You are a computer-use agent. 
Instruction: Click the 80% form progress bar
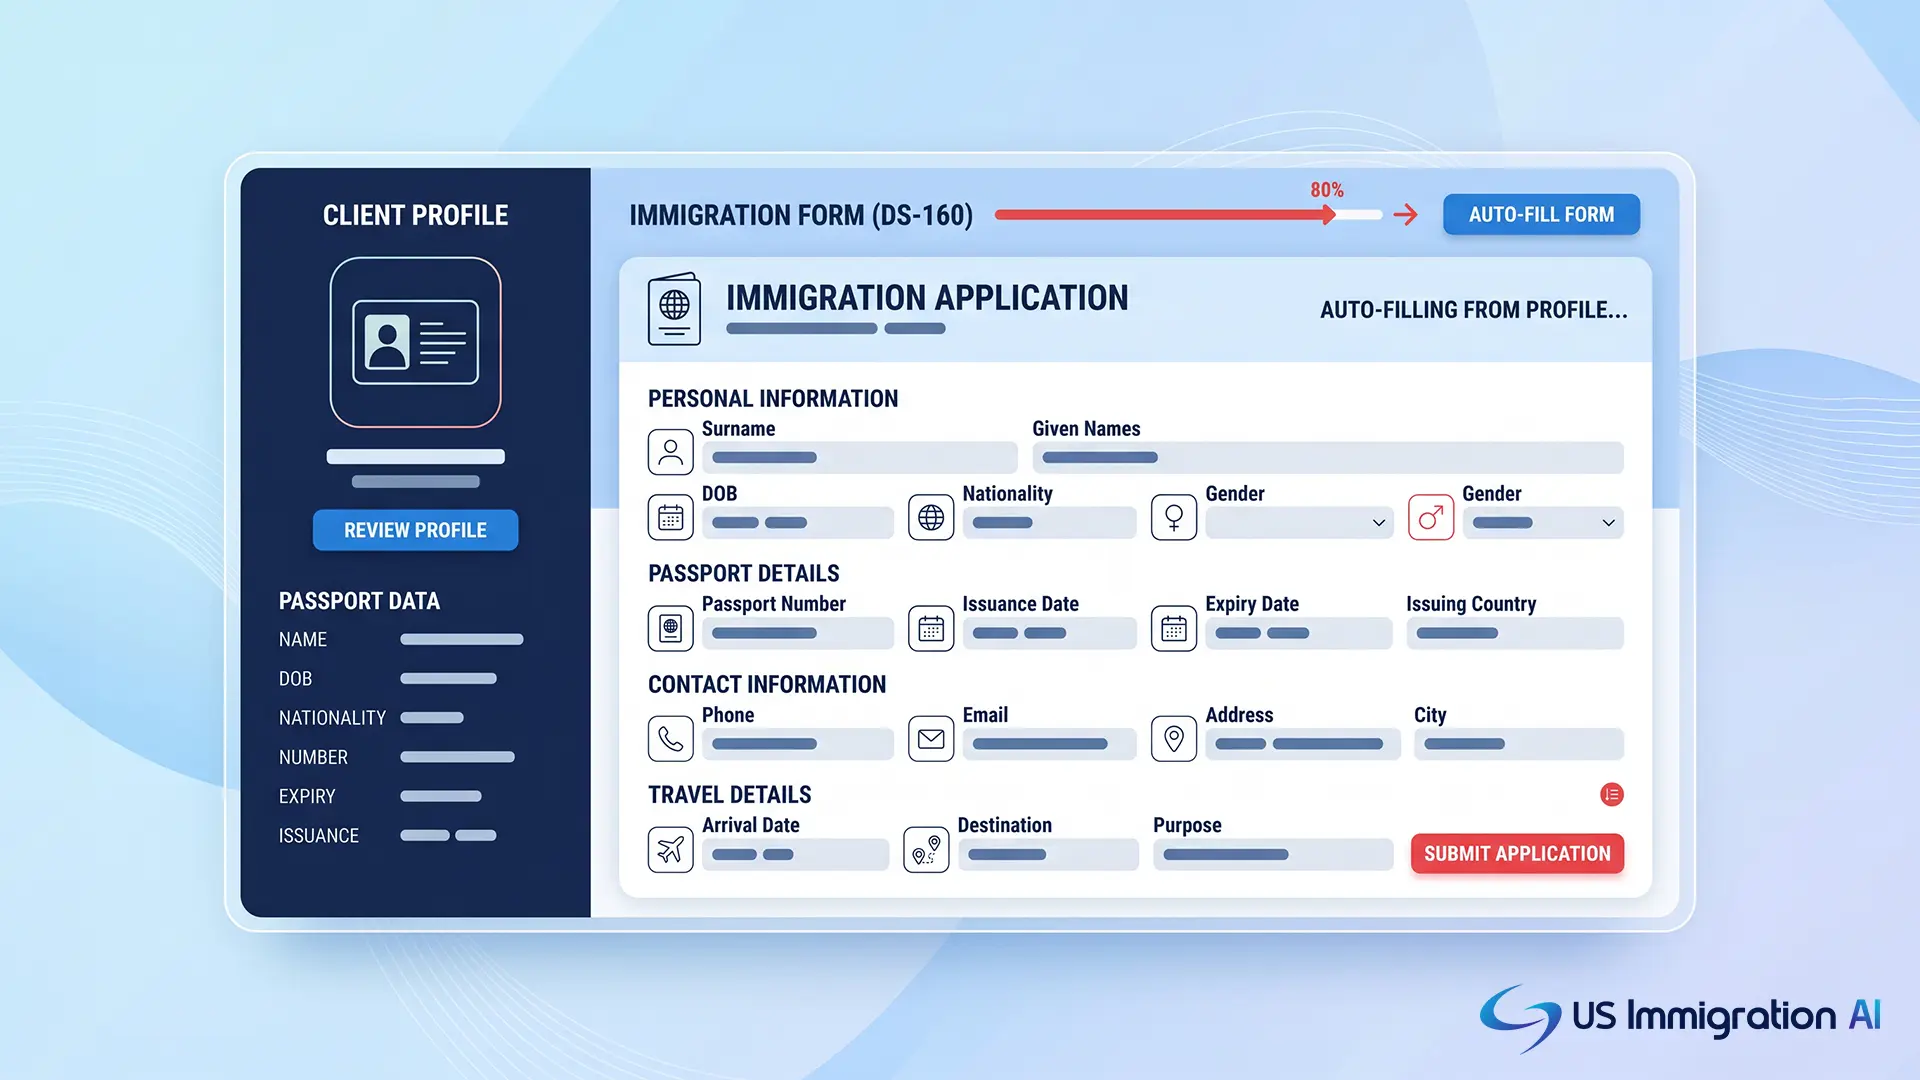(x=1188, y=214)
